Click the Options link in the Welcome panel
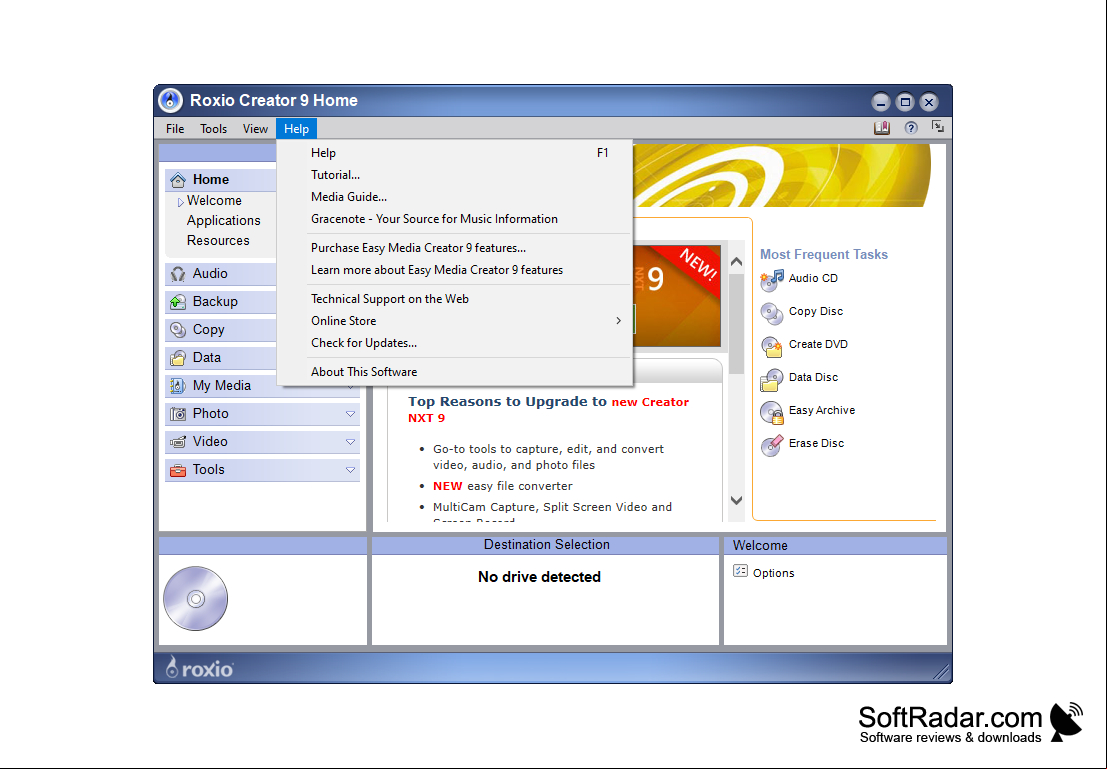Screen dimensions: 1107x769 click(773, 573)
